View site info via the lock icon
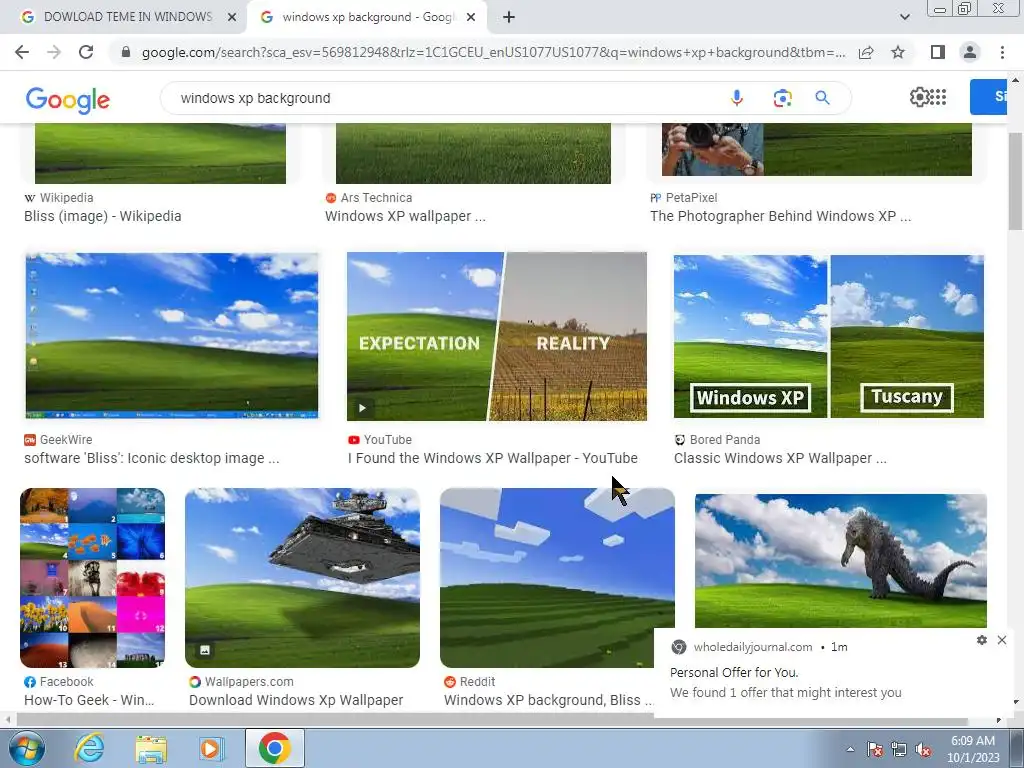The width and height of the screenshot is (1024, 768). tap(126, 52)
